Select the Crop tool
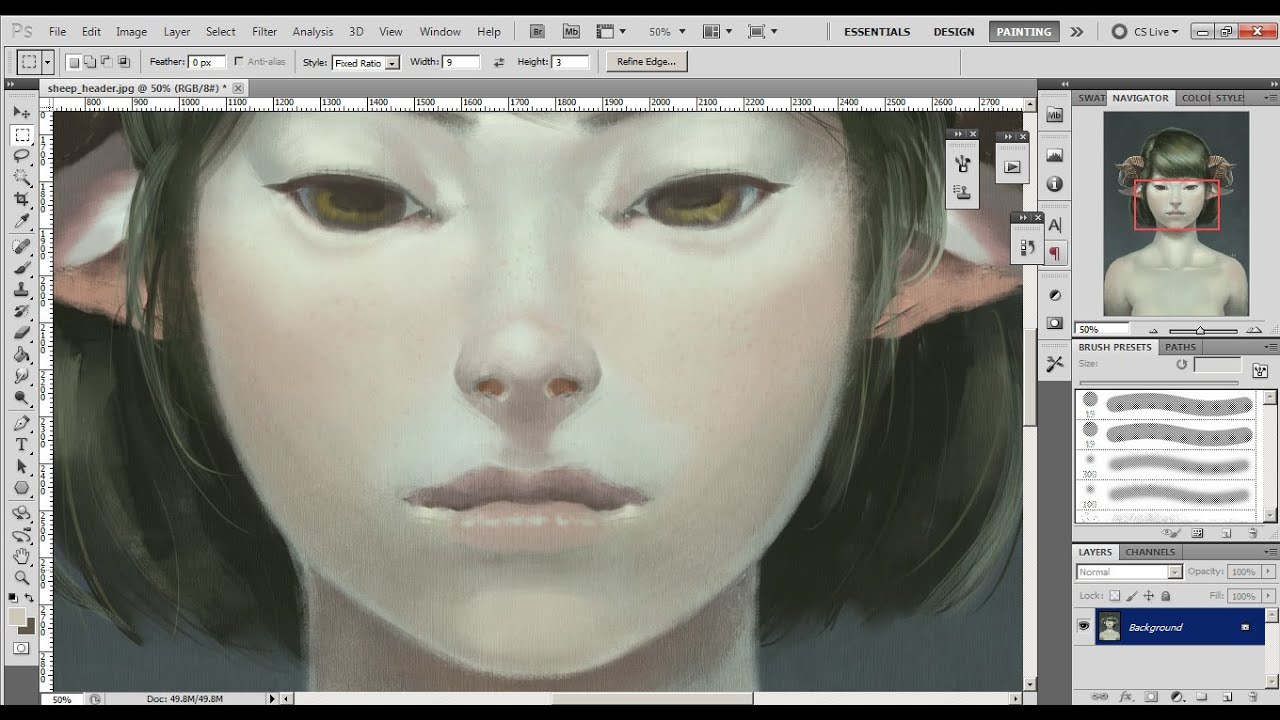 coord(22,200)
